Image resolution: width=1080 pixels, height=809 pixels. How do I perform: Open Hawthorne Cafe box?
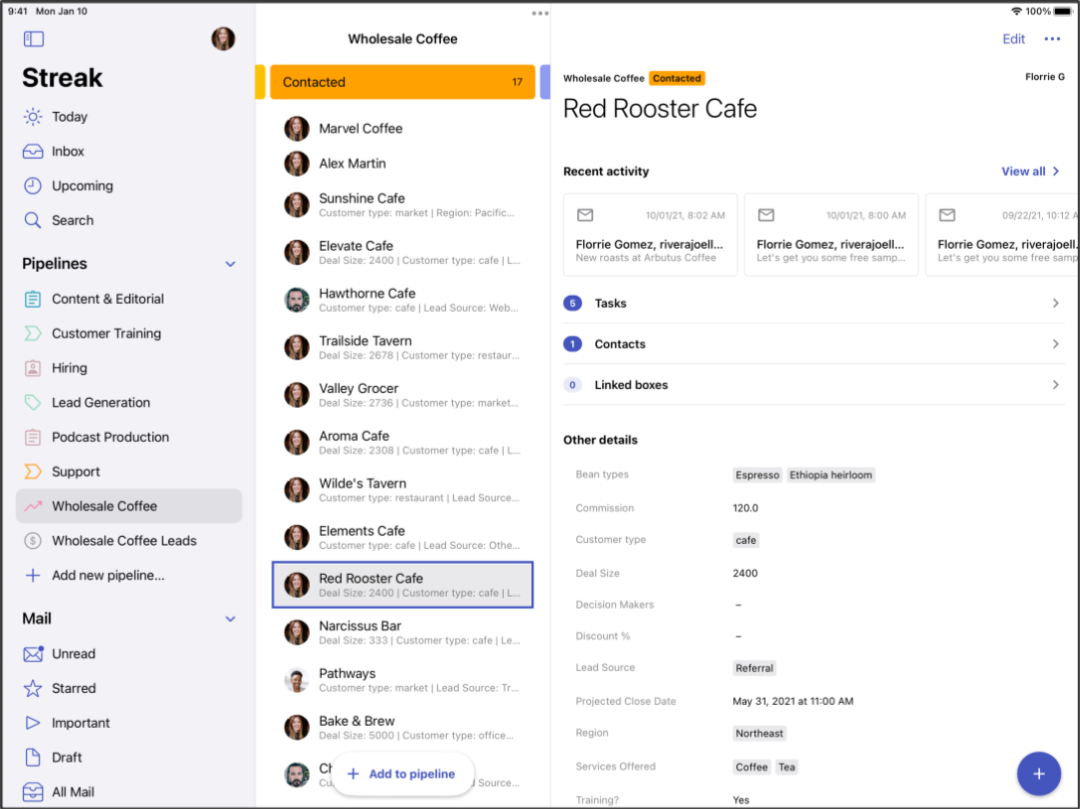coord(402,300)
